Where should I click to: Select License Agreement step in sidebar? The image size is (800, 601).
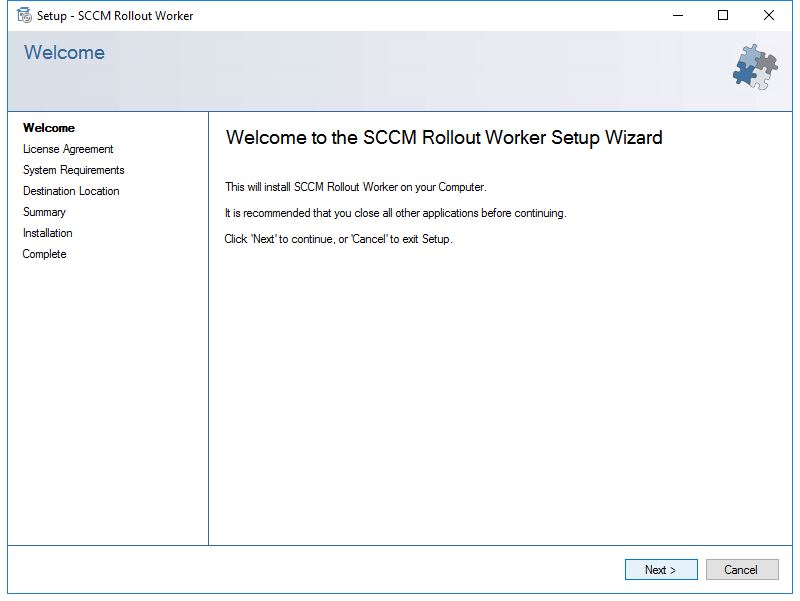point(68,149)
